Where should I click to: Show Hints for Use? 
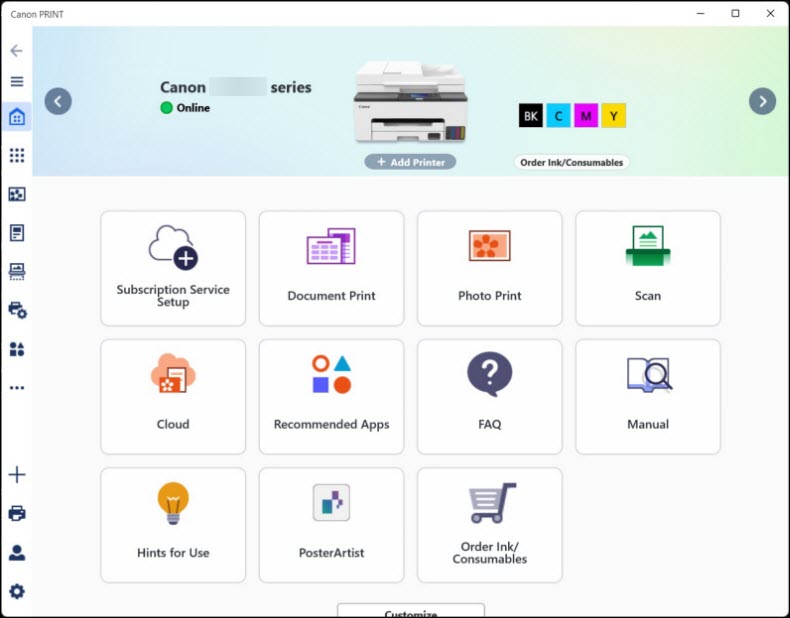click(x=173, y=524)
